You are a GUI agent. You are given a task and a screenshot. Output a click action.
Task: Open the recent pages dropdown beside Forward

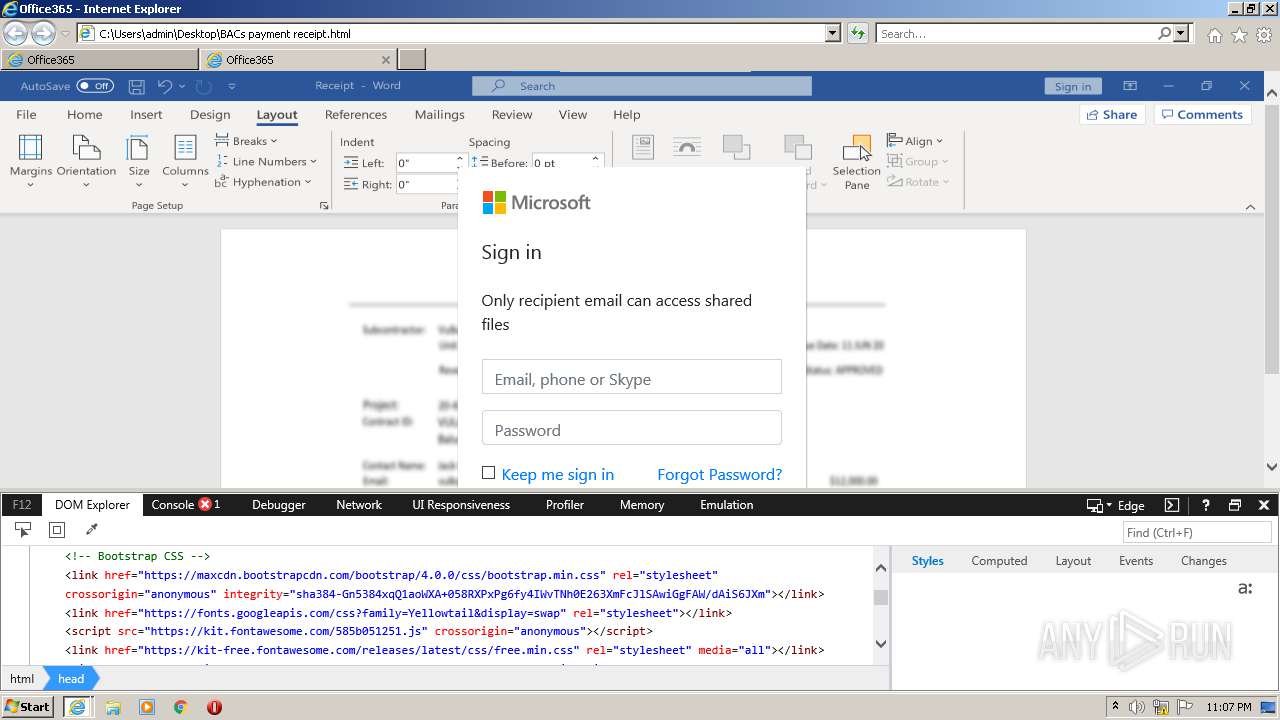(x=66, y=34)
